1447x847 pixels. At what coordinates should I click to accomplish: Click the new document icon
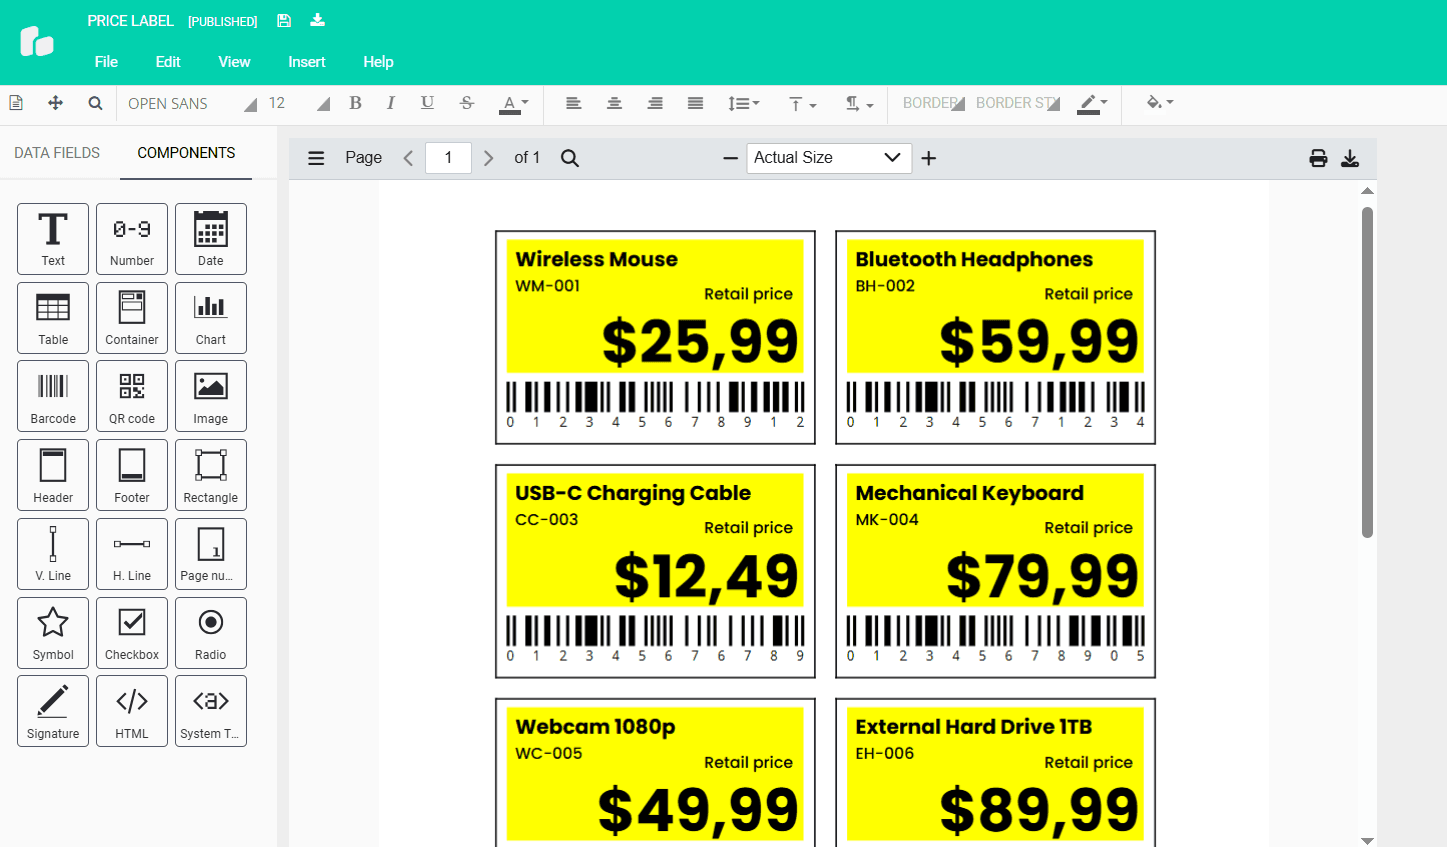(16, 103)
